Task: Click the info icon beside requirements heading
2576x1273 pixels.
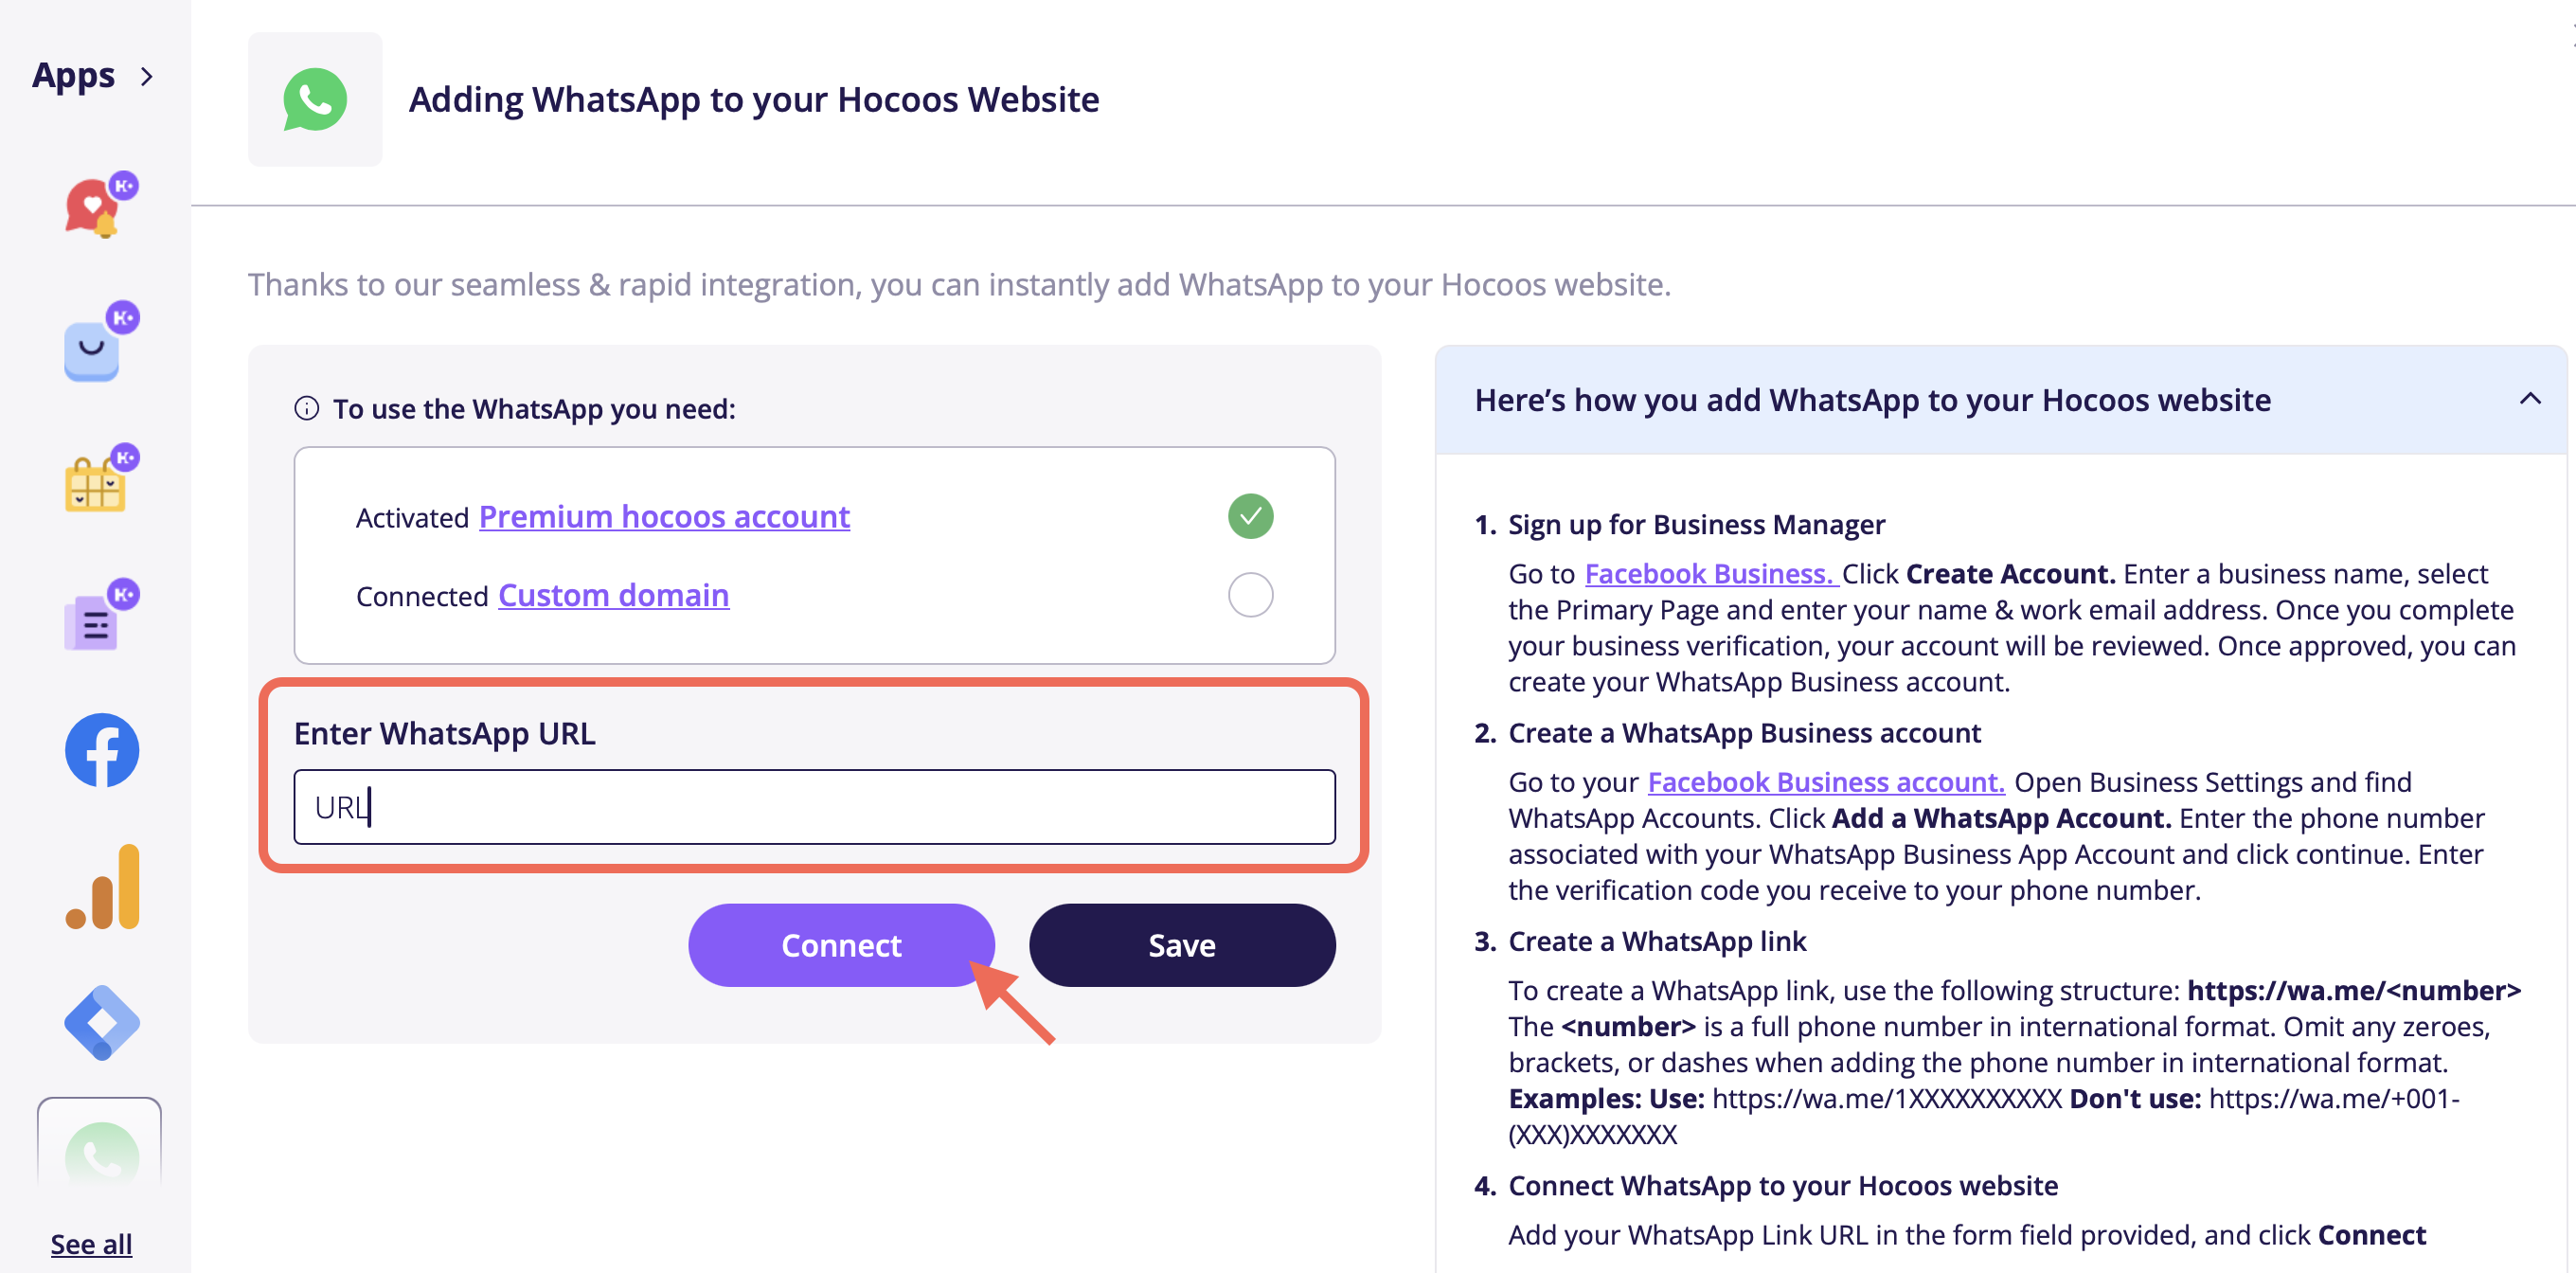Action: [x=306, y=408]
